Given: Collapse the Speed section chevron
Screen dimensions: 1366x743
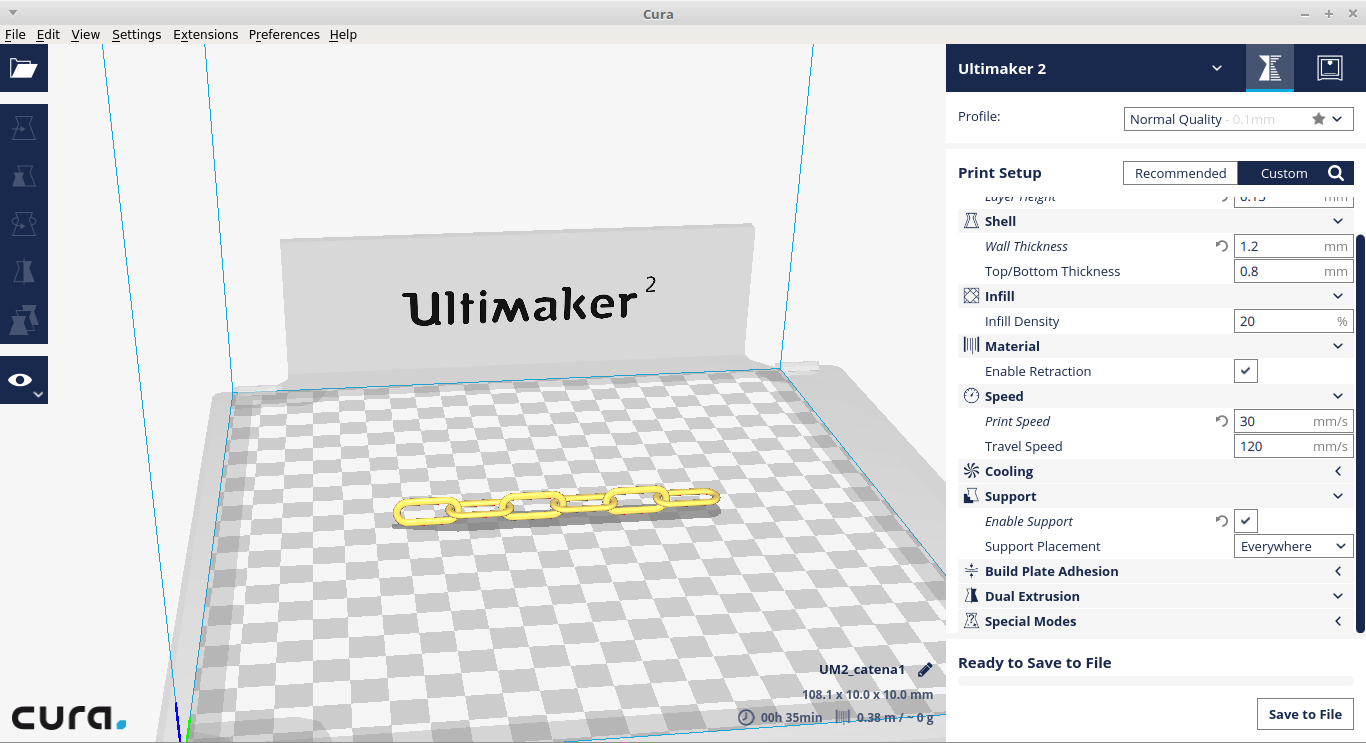Looking at the screenshot, I should tap(1338, 396).
